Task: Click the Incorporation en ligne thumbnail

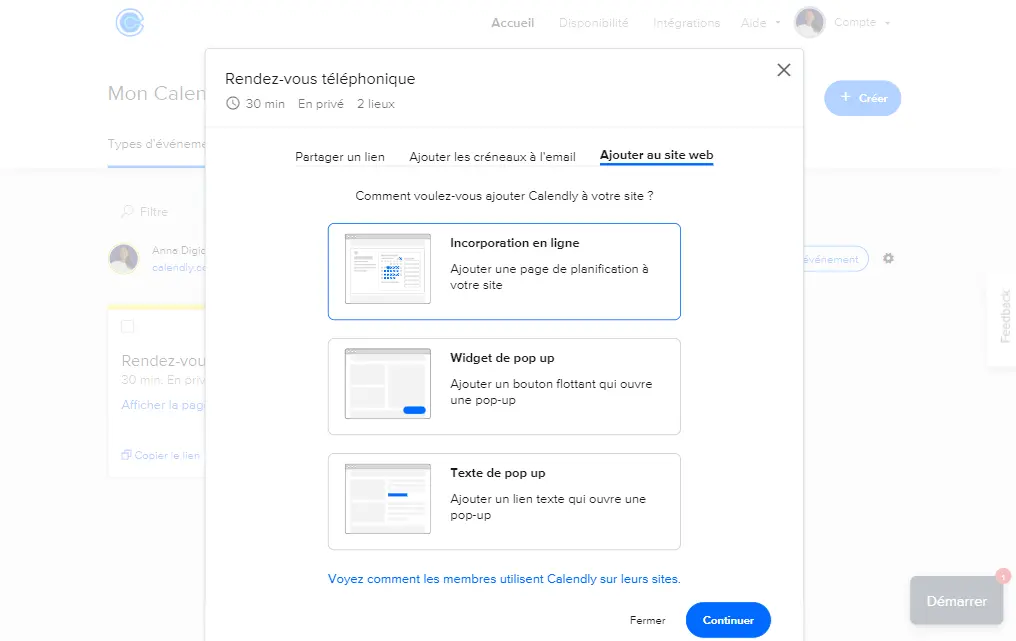Action: pos(387,269)
